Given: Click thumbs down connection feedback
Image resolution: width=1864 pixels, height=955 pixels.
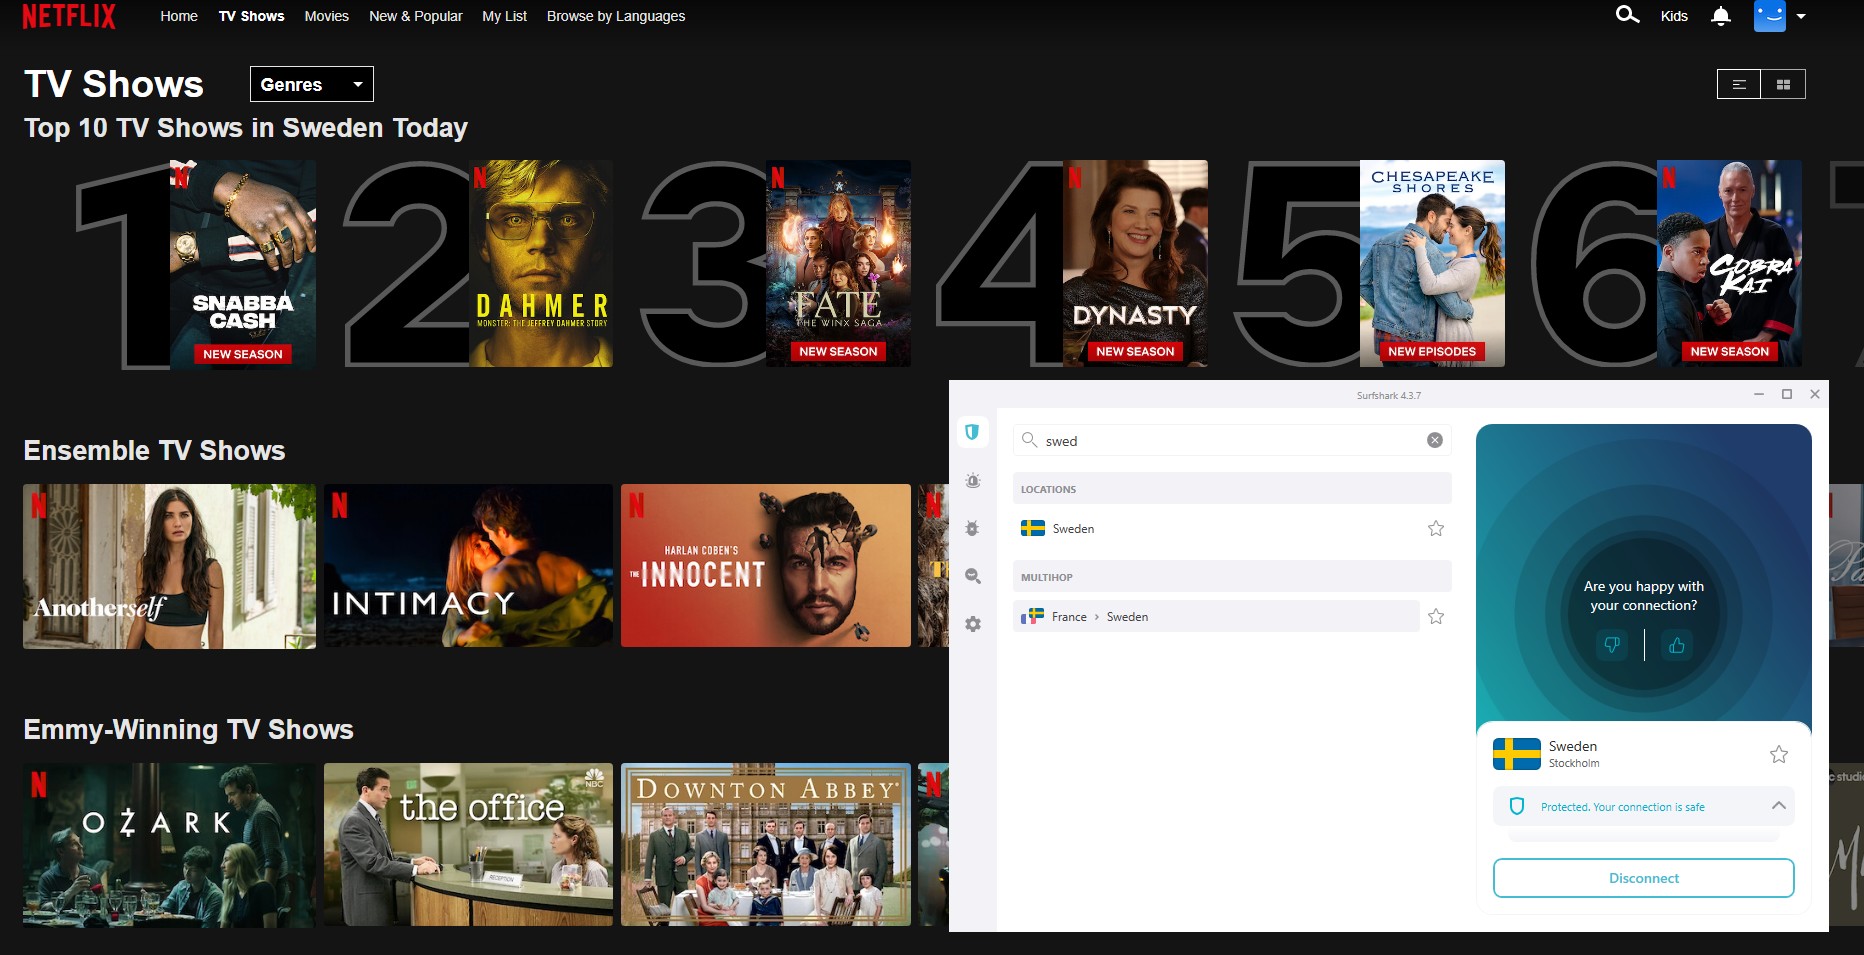Looking at the screenshot, I should coord(1612,645).
